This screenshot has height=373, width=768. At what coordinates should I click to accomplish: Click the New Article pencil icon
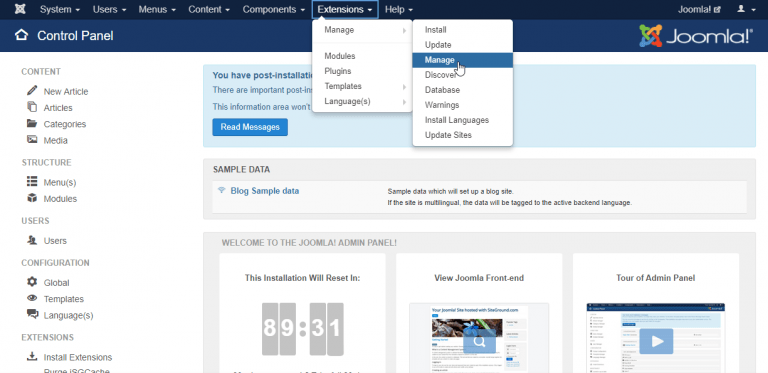pyautogui.click(x=32, y=91)
